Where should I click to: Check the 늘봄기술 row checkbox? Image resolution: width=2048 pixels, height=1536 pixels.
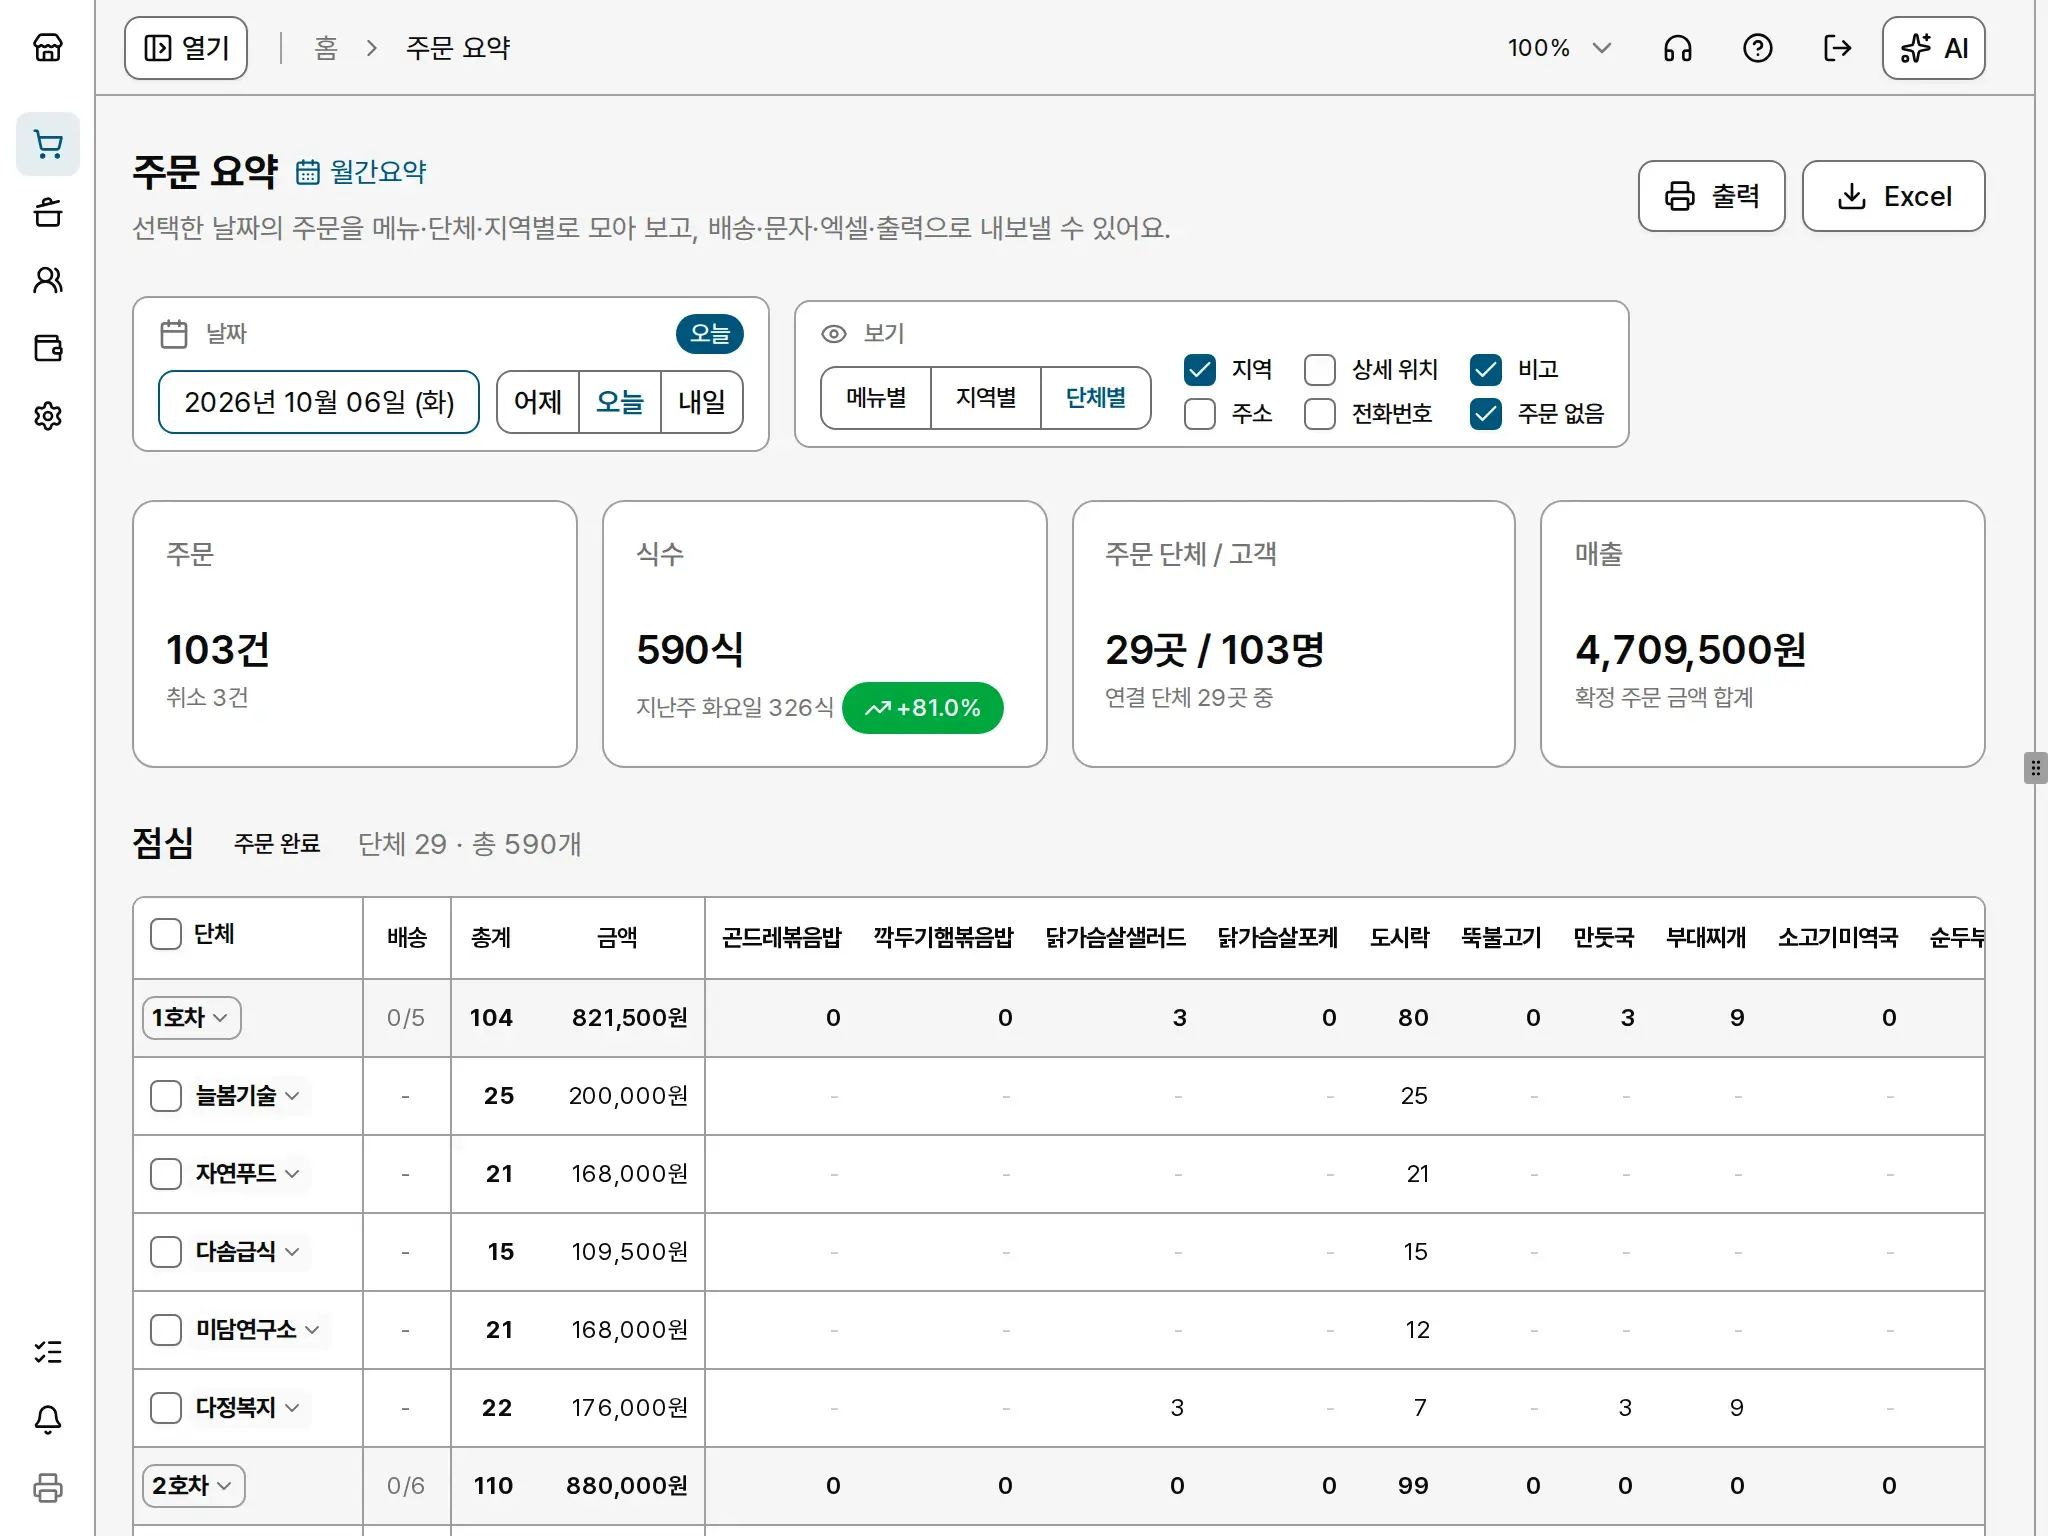(166, 1096)
